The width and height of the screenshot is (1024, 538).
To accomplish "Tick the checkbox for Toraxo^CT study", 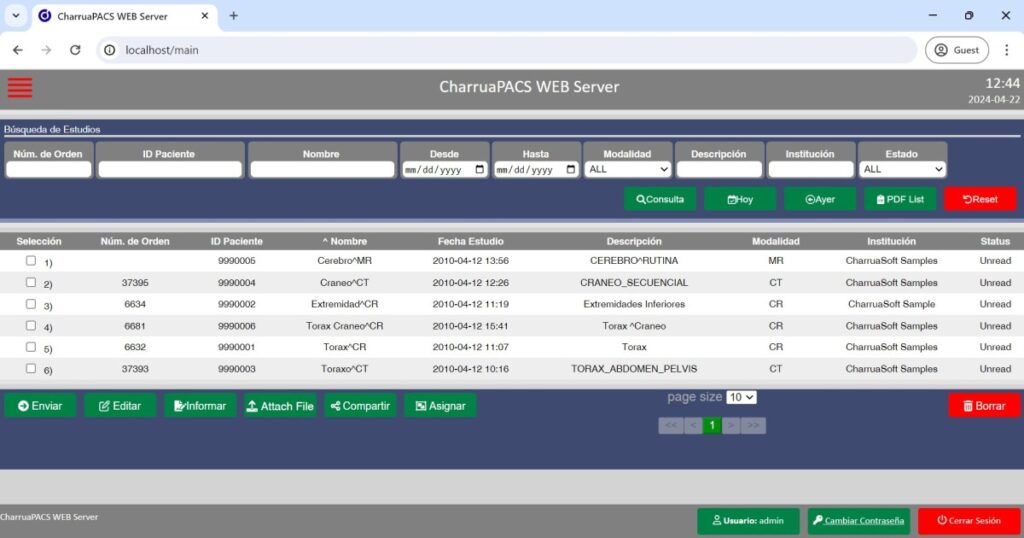I will click(31, 368).
